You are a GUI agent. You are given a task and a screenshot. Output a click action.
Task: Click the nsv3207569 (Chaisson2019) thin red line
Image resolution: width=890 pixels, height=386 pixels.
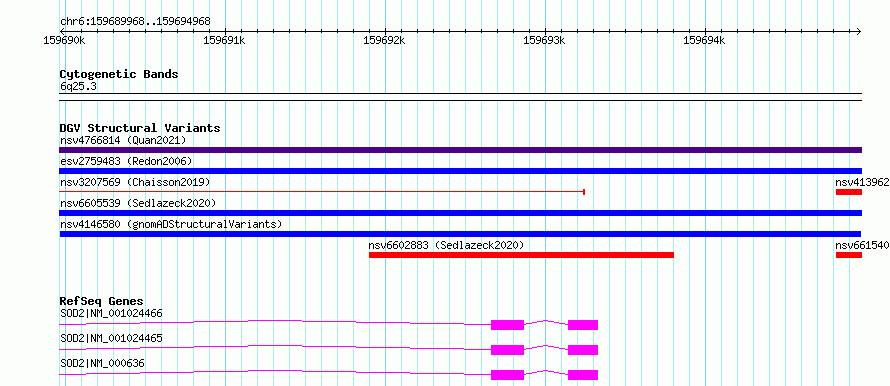(322, 192)
